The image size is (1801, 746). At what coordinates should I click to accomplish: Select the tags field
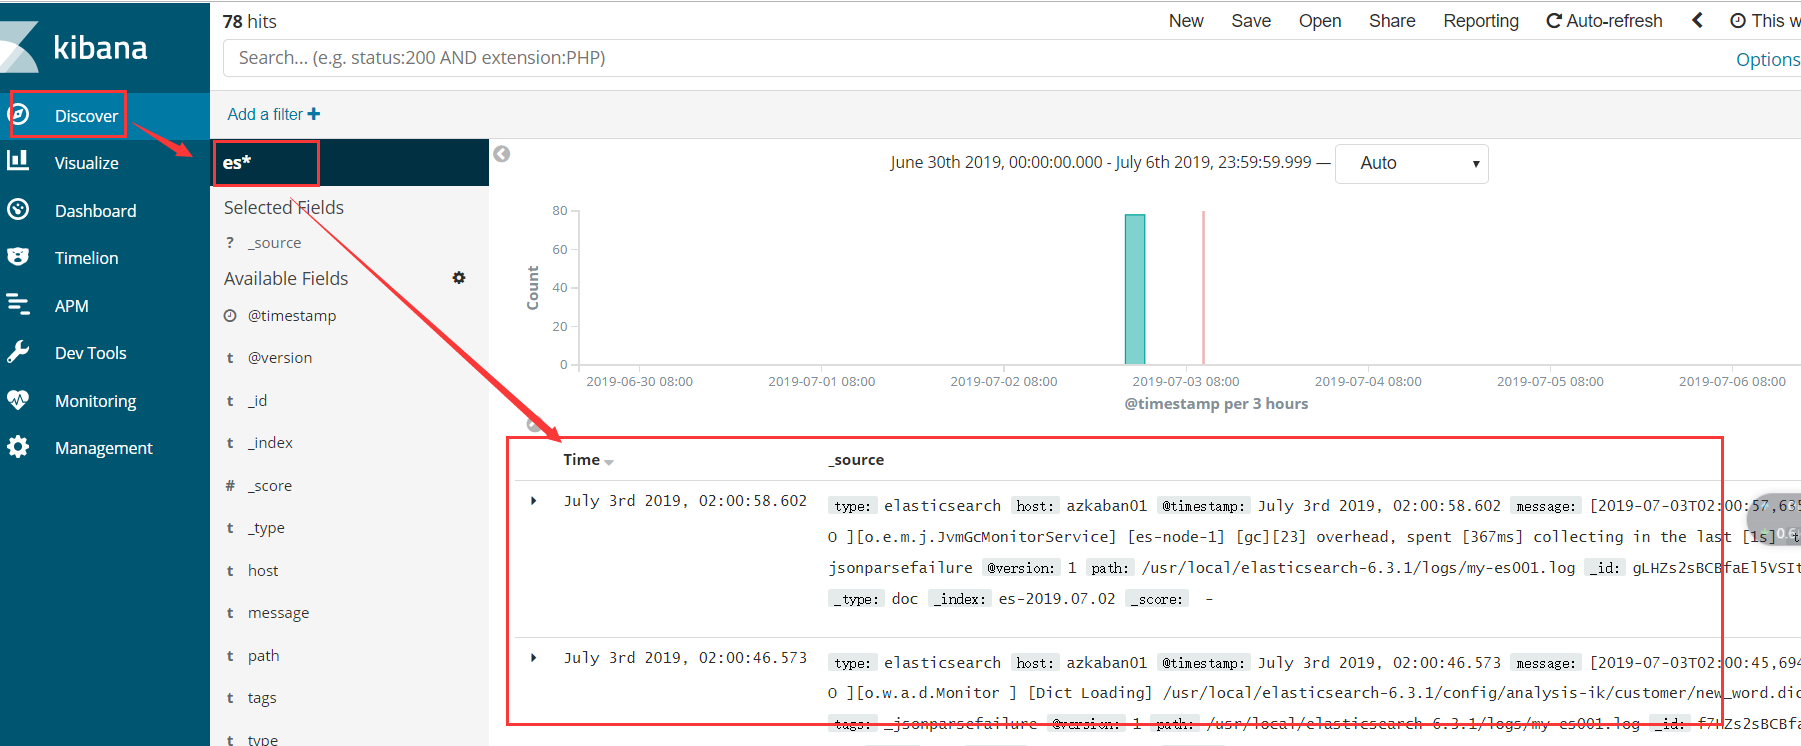[x=262, y=698]
